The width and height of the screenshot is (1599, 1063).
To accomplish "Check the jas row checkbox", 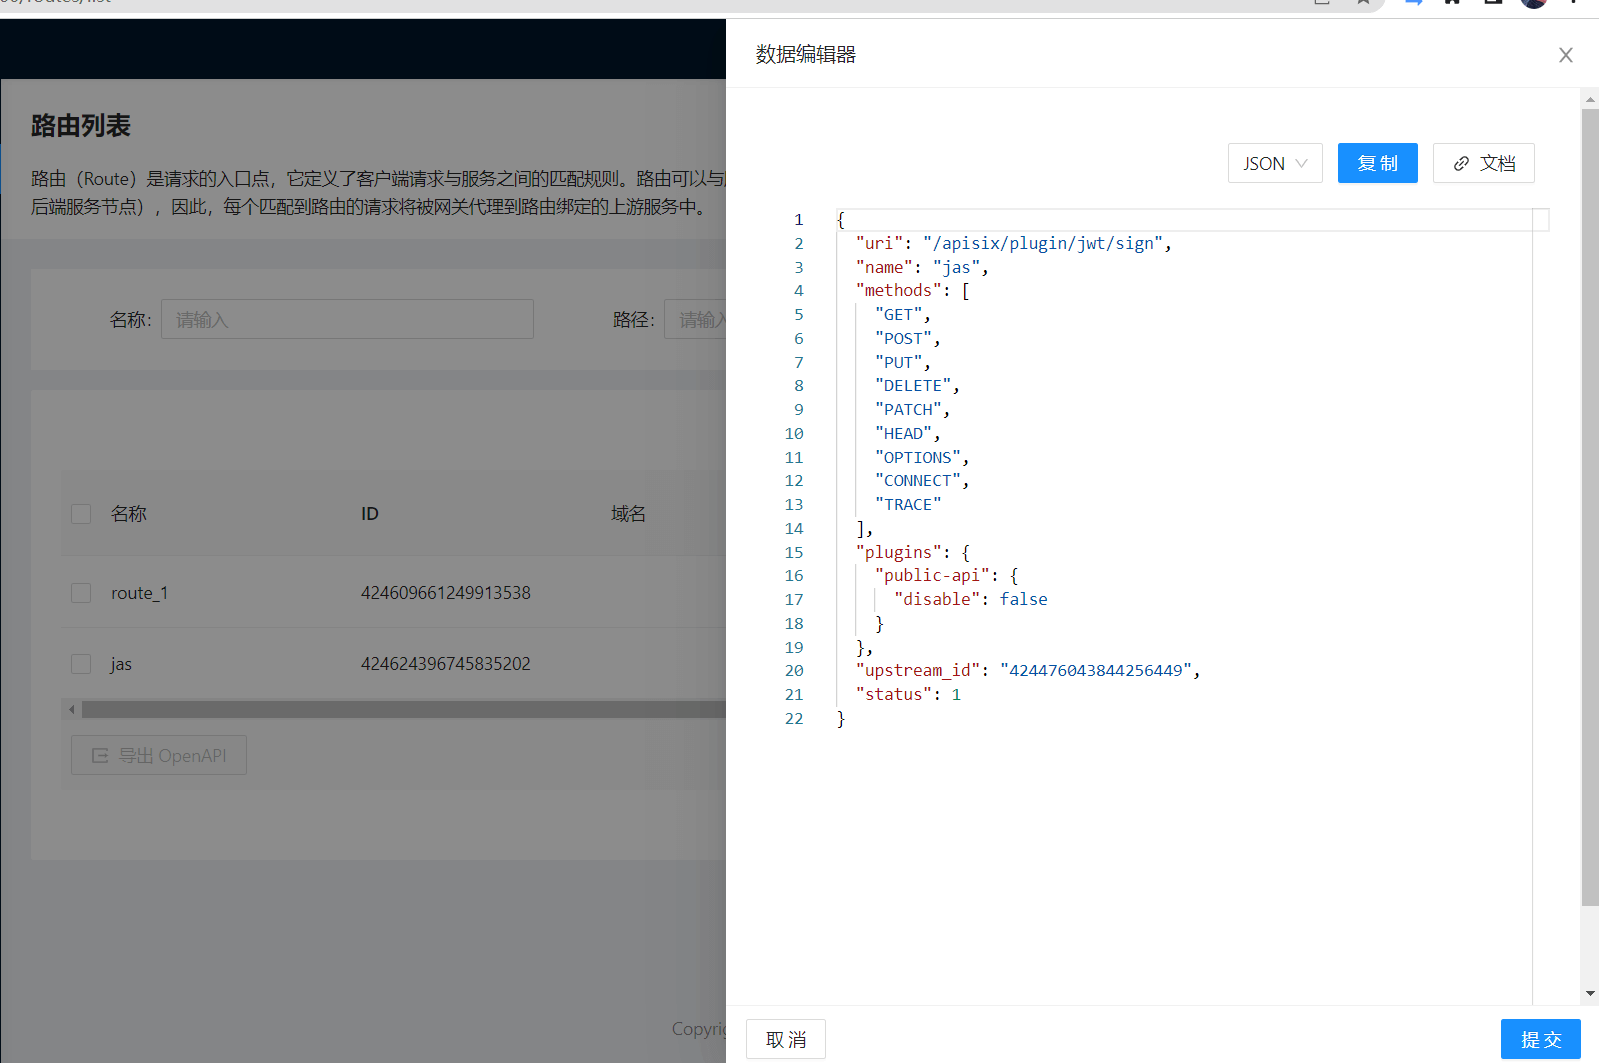I will click(81, 664).
